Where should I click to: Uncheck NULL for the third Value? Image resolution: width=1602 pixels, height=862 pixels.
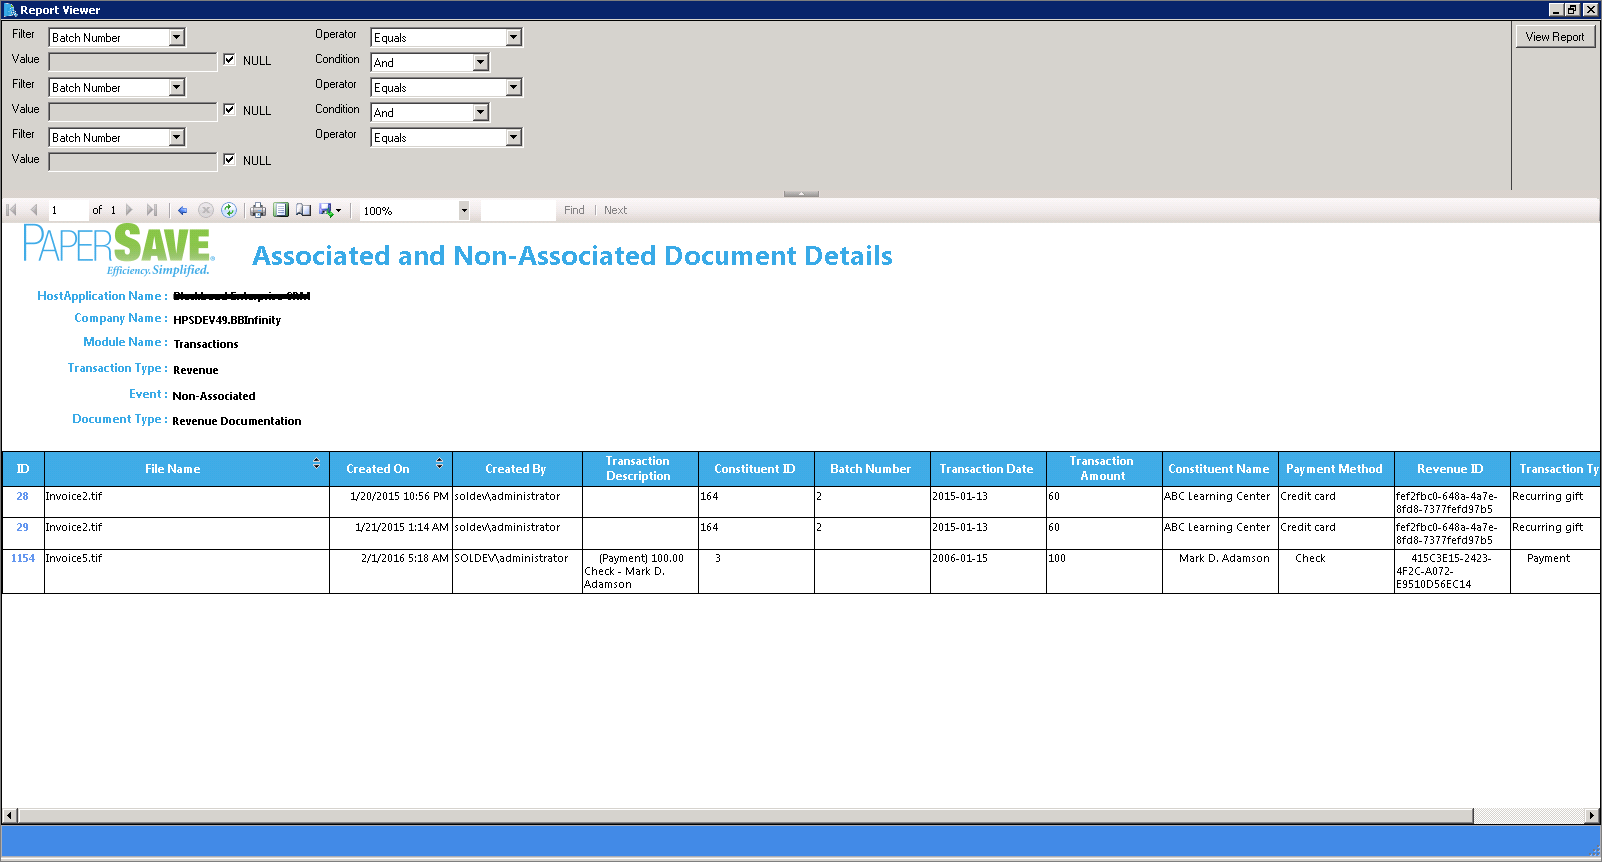point(229,160)
